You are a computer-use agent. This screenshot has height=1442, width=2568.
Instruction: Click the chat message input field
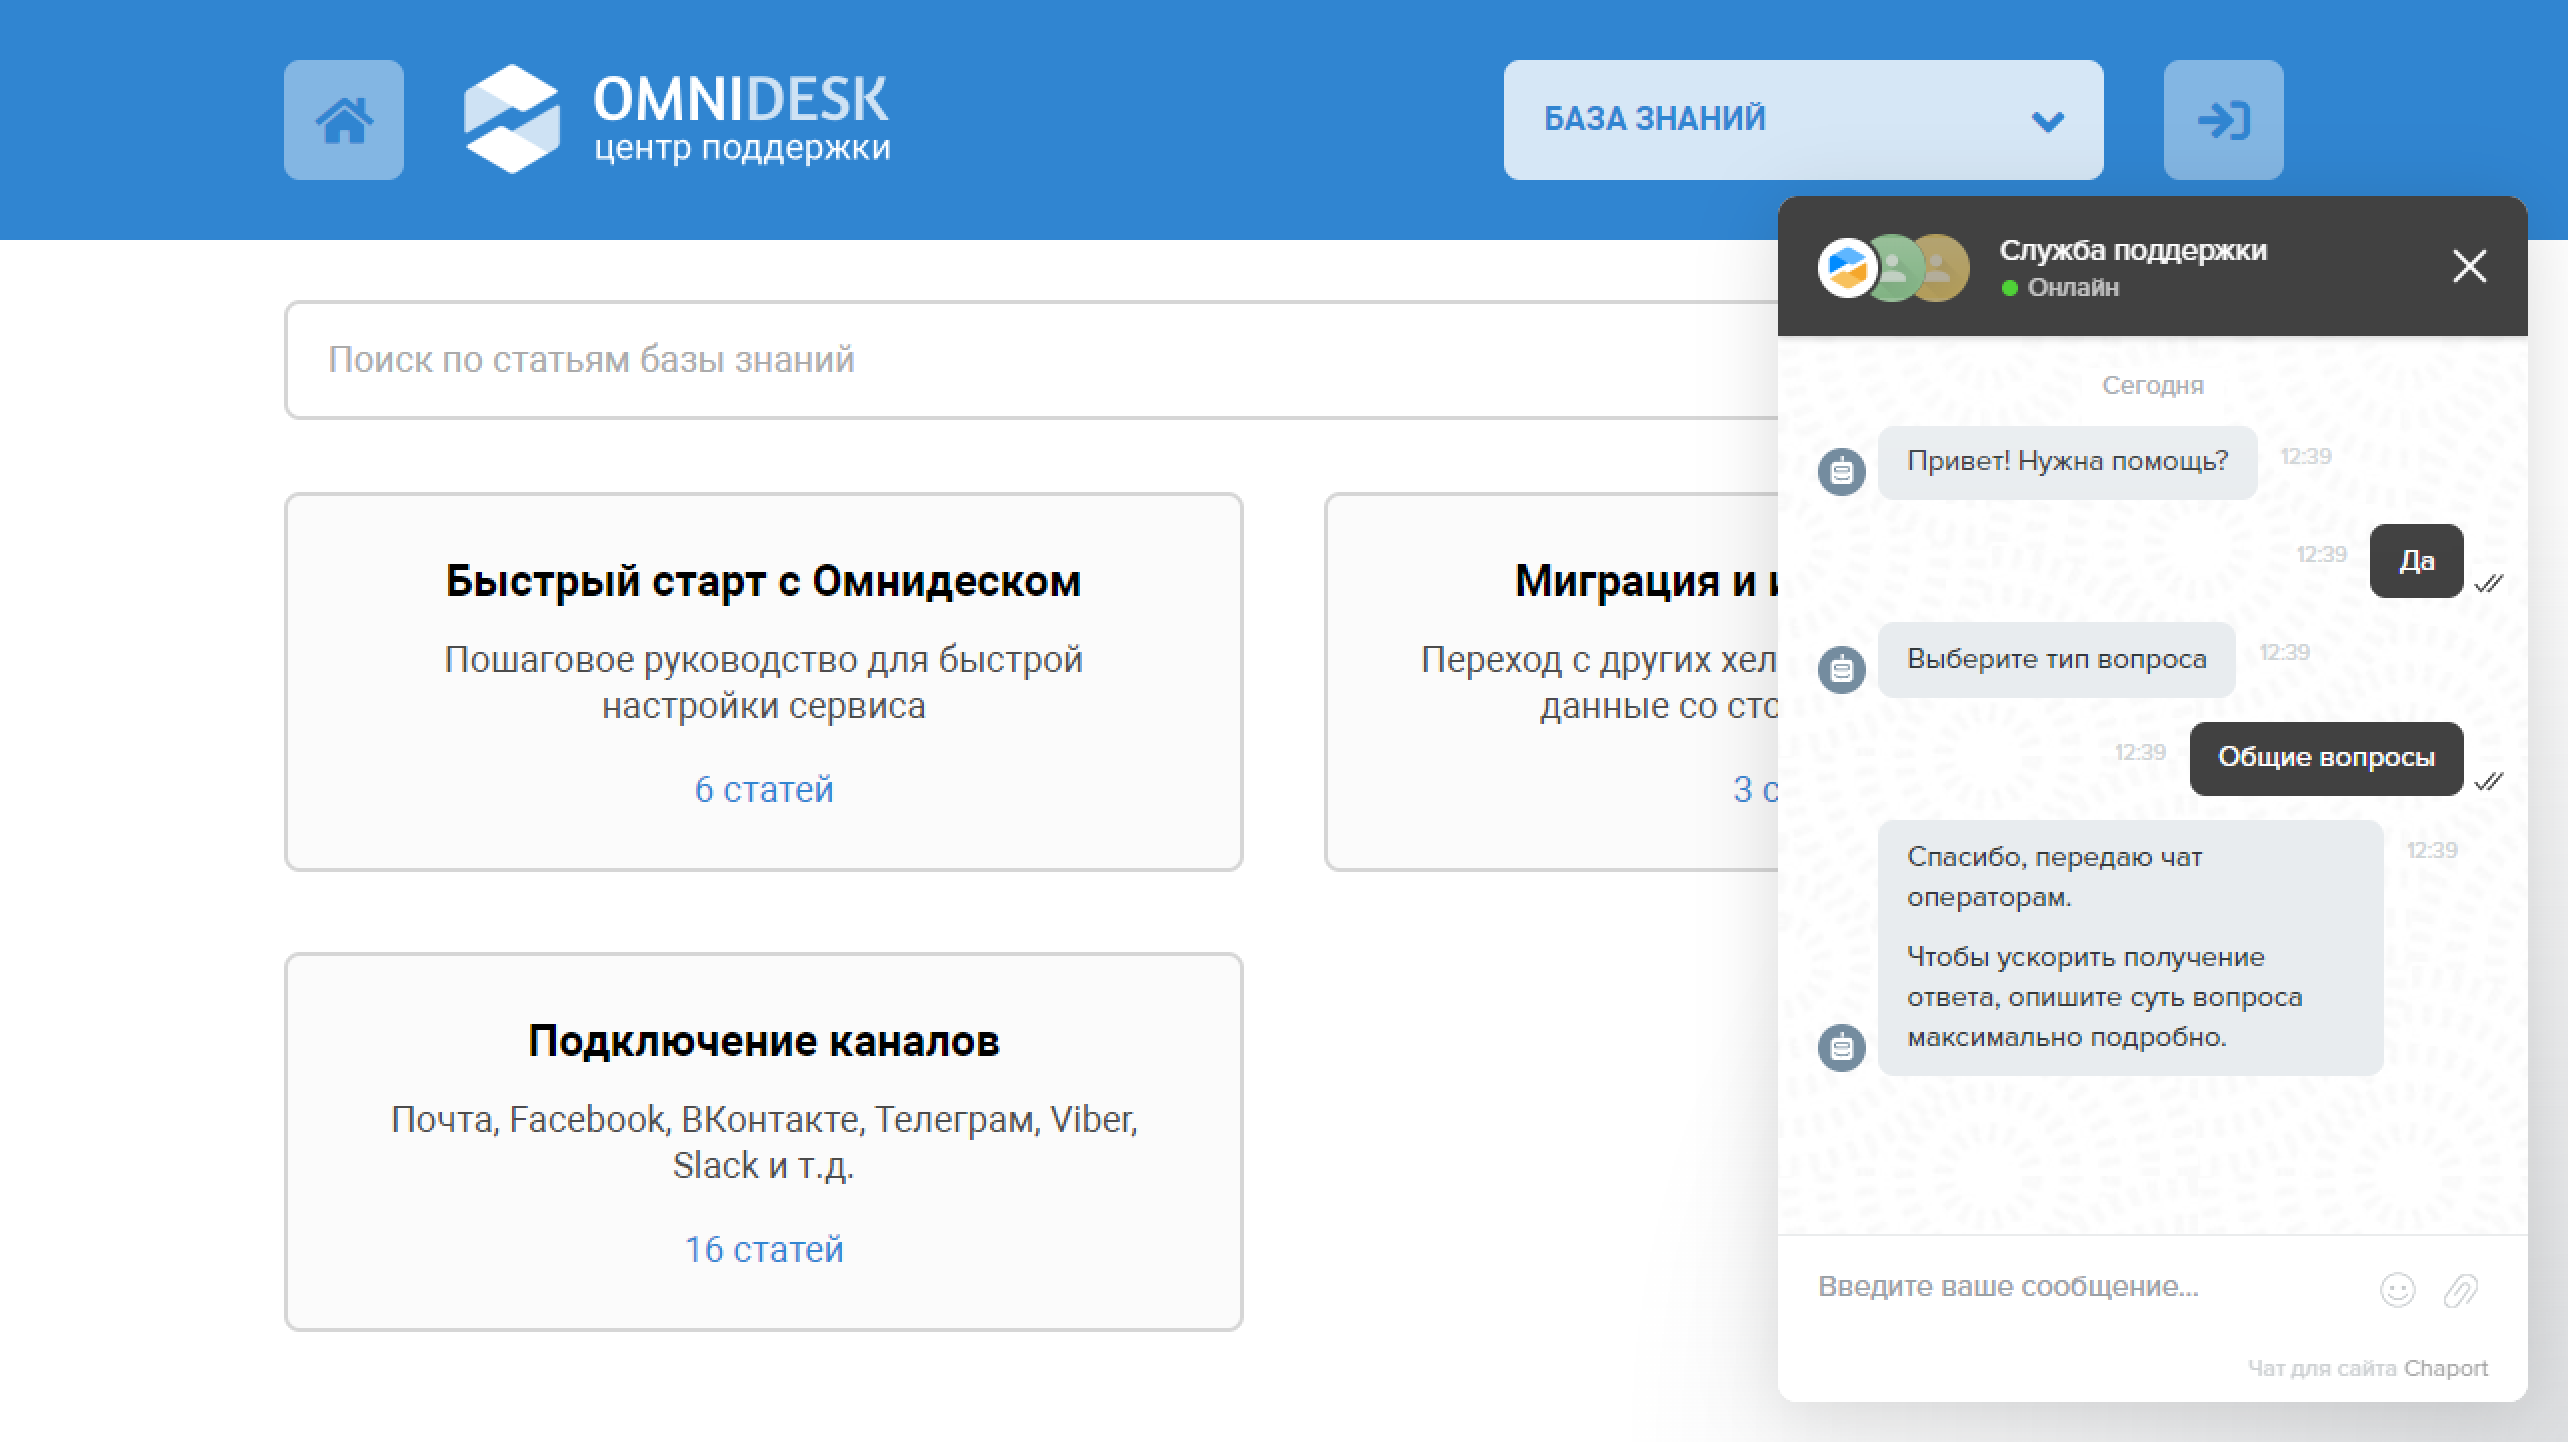[x=2080, y=1286]
